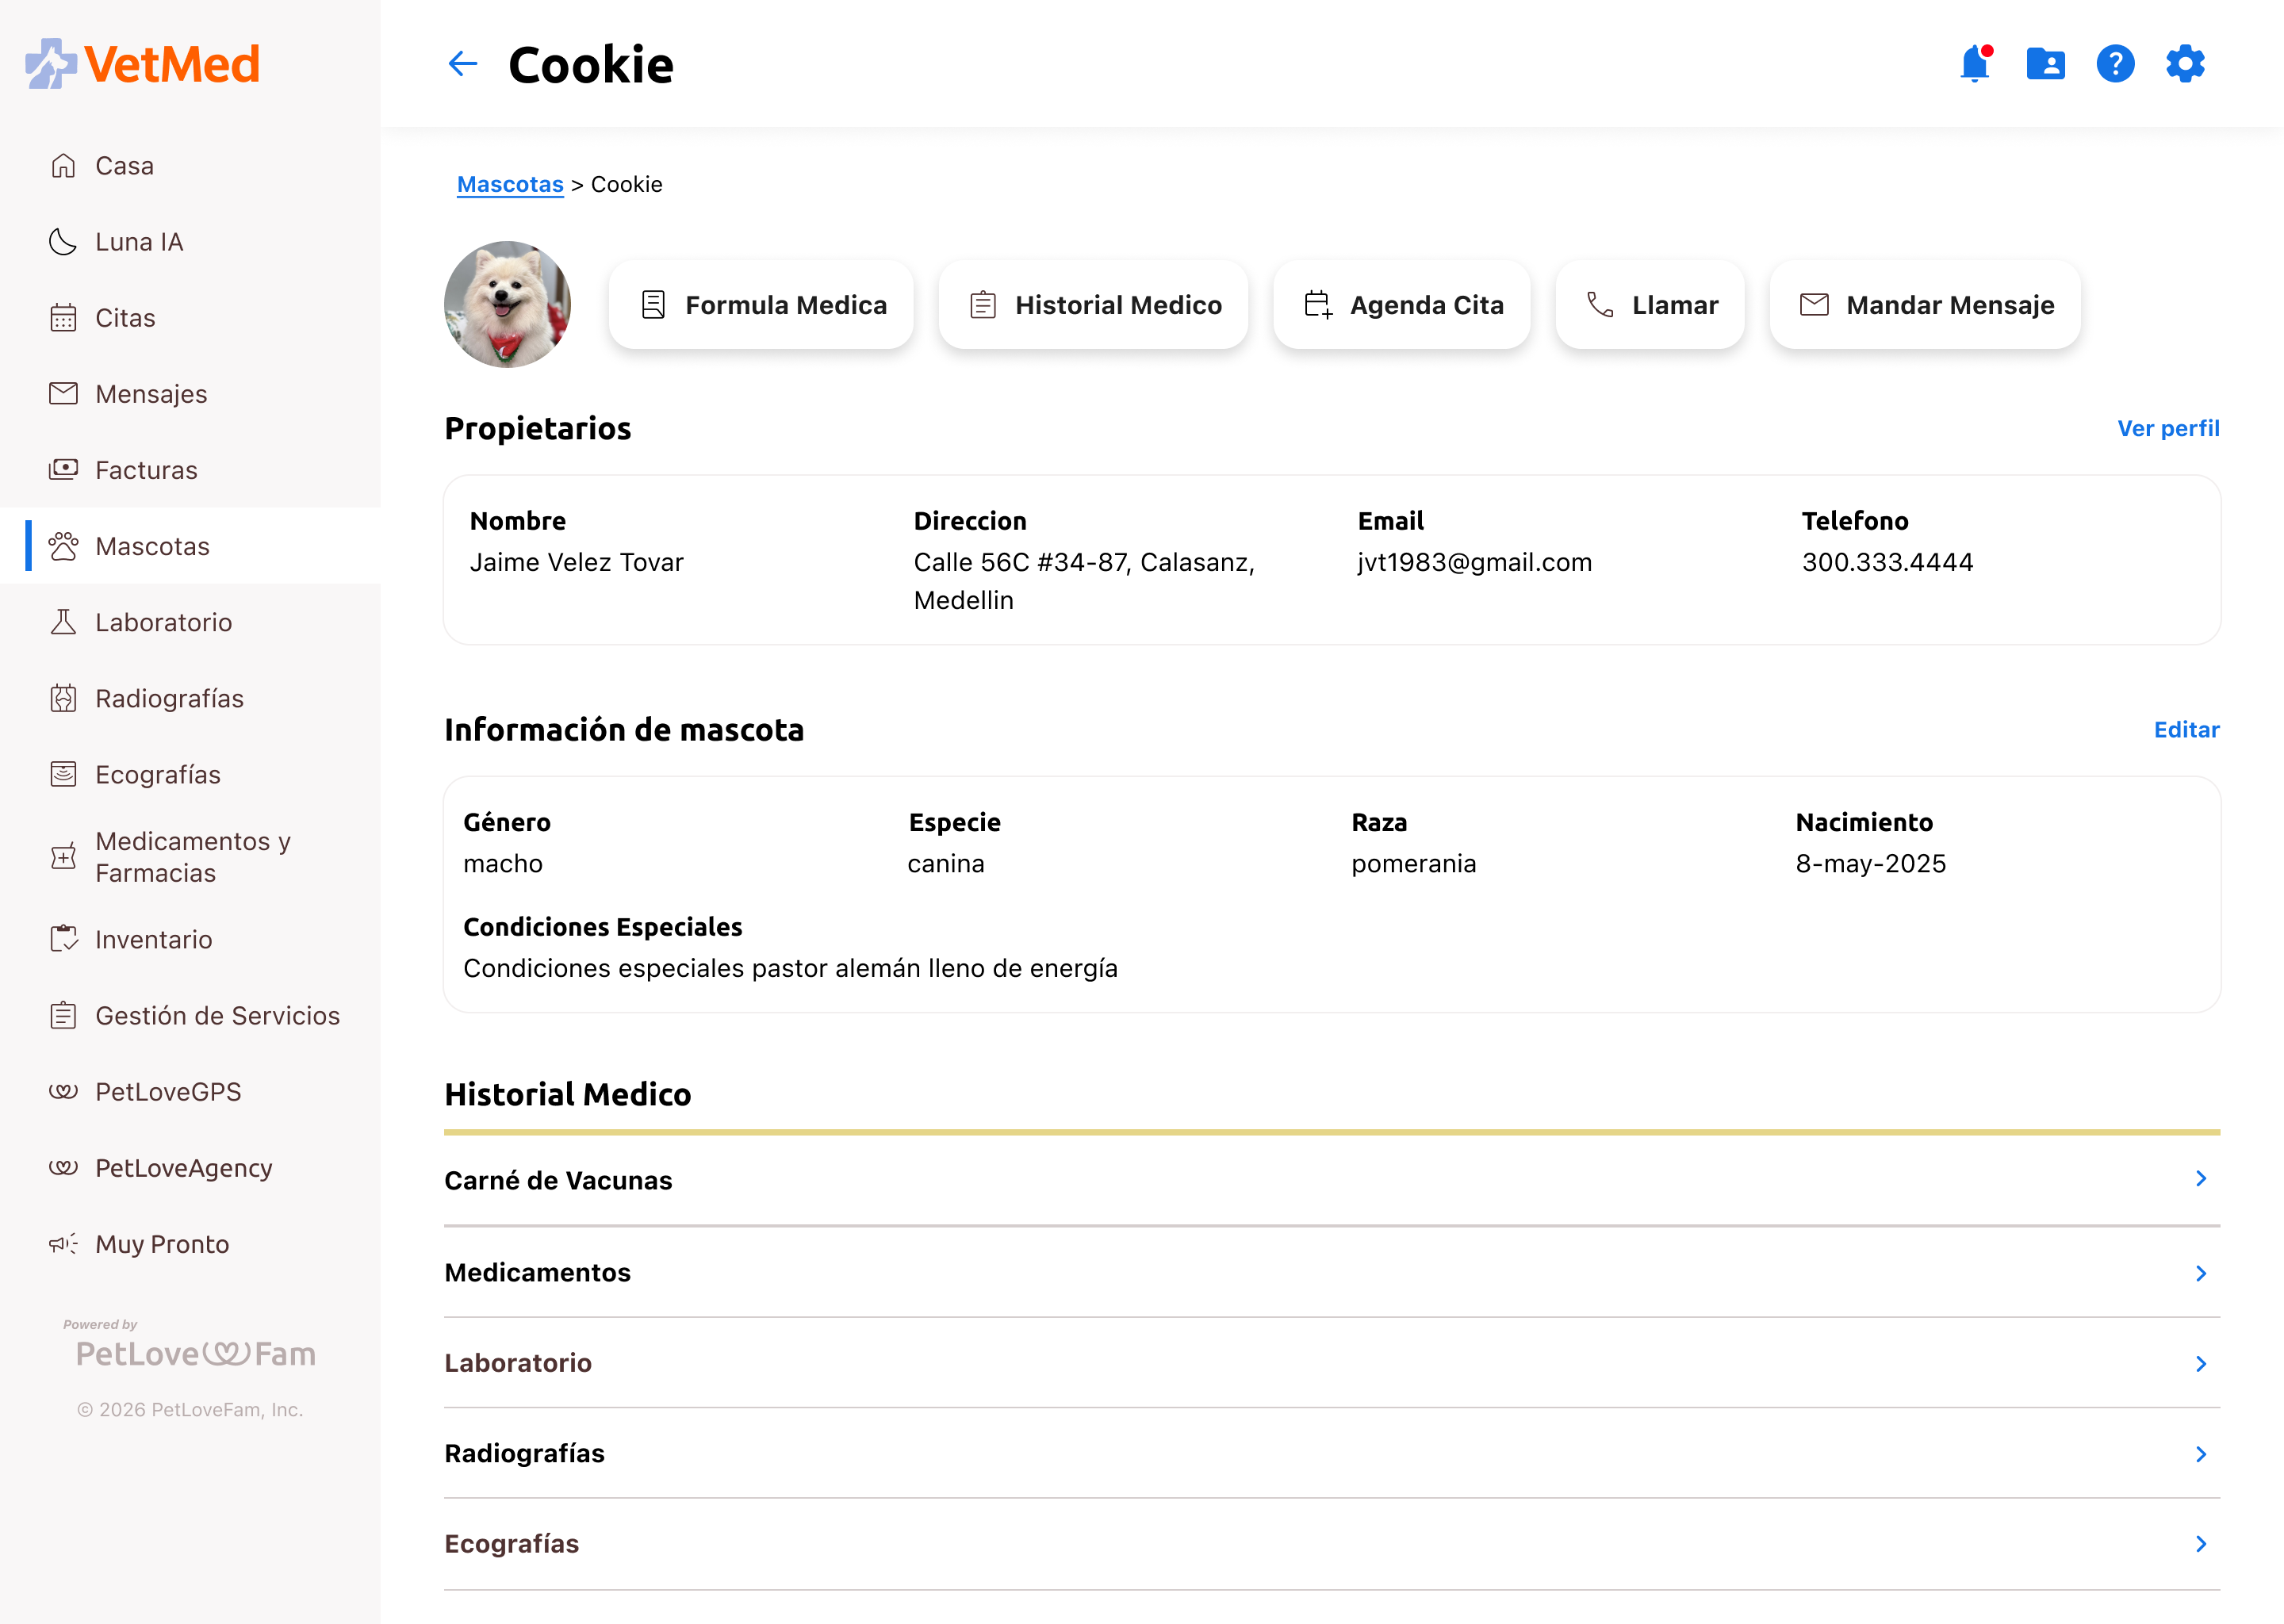
Task: Click the Mensajes envelope icon in sidebar
Action: 63,393
